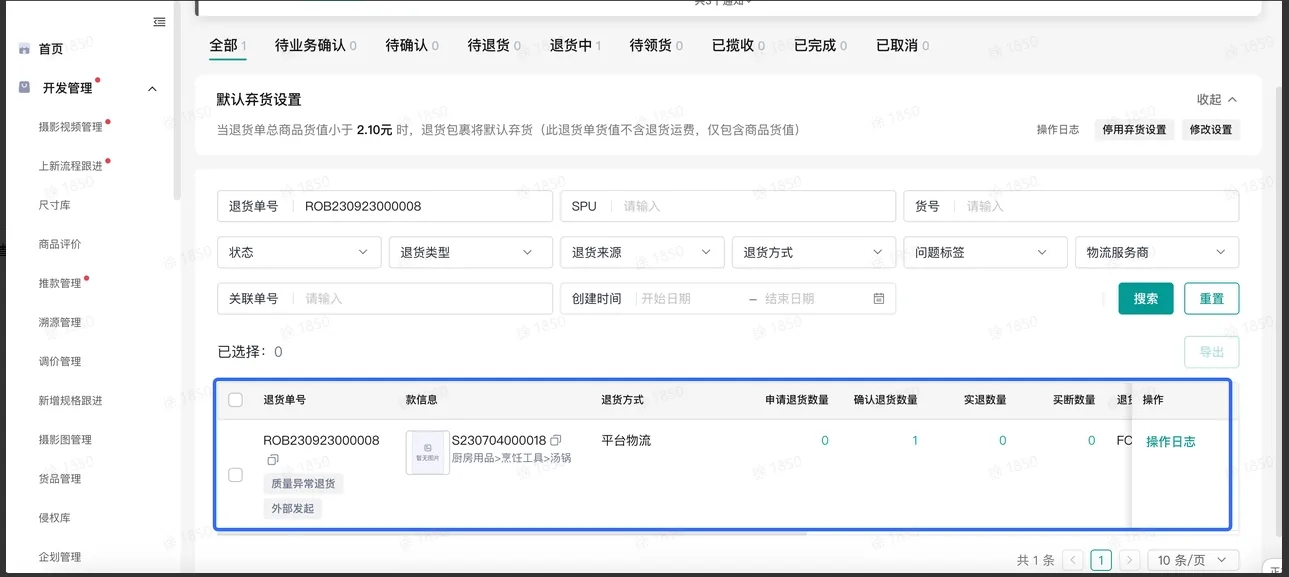The height and width of the screenshot is (577, 1289).
Task: Open the 退货方式 dropdown
Action: click(814, 252)
